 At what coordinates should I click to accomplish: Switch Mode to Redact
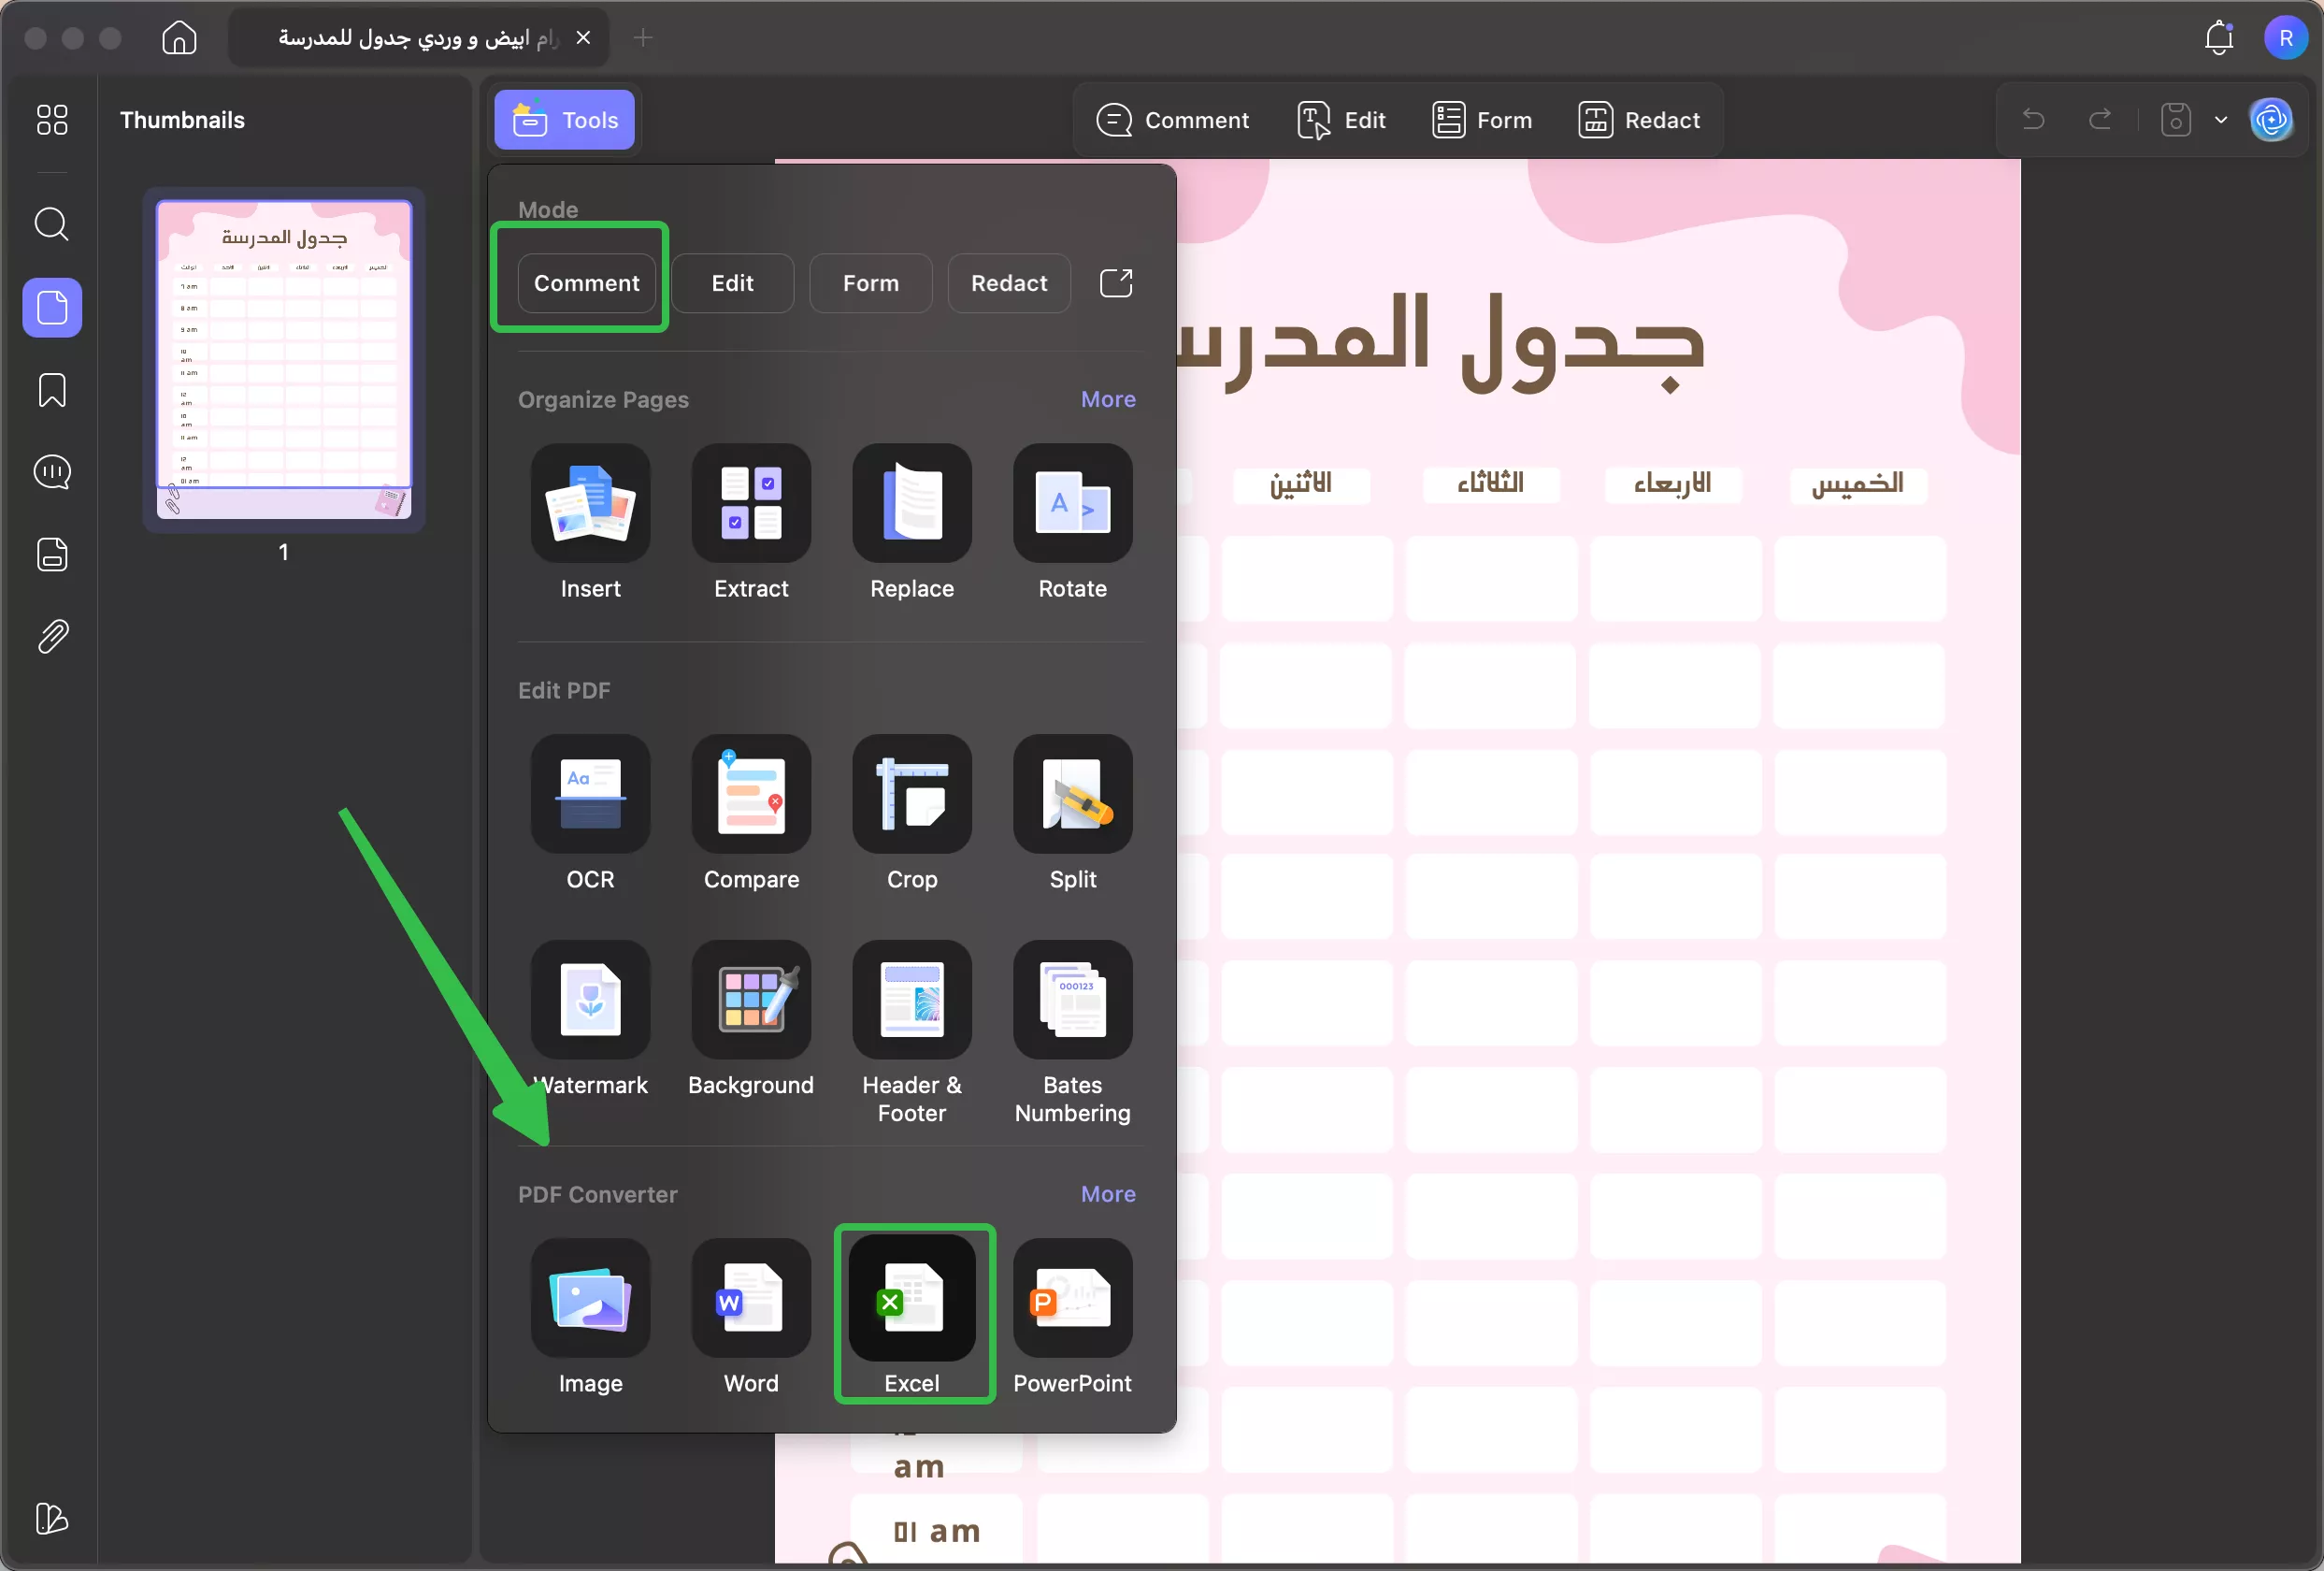[x=1008, y=283]
